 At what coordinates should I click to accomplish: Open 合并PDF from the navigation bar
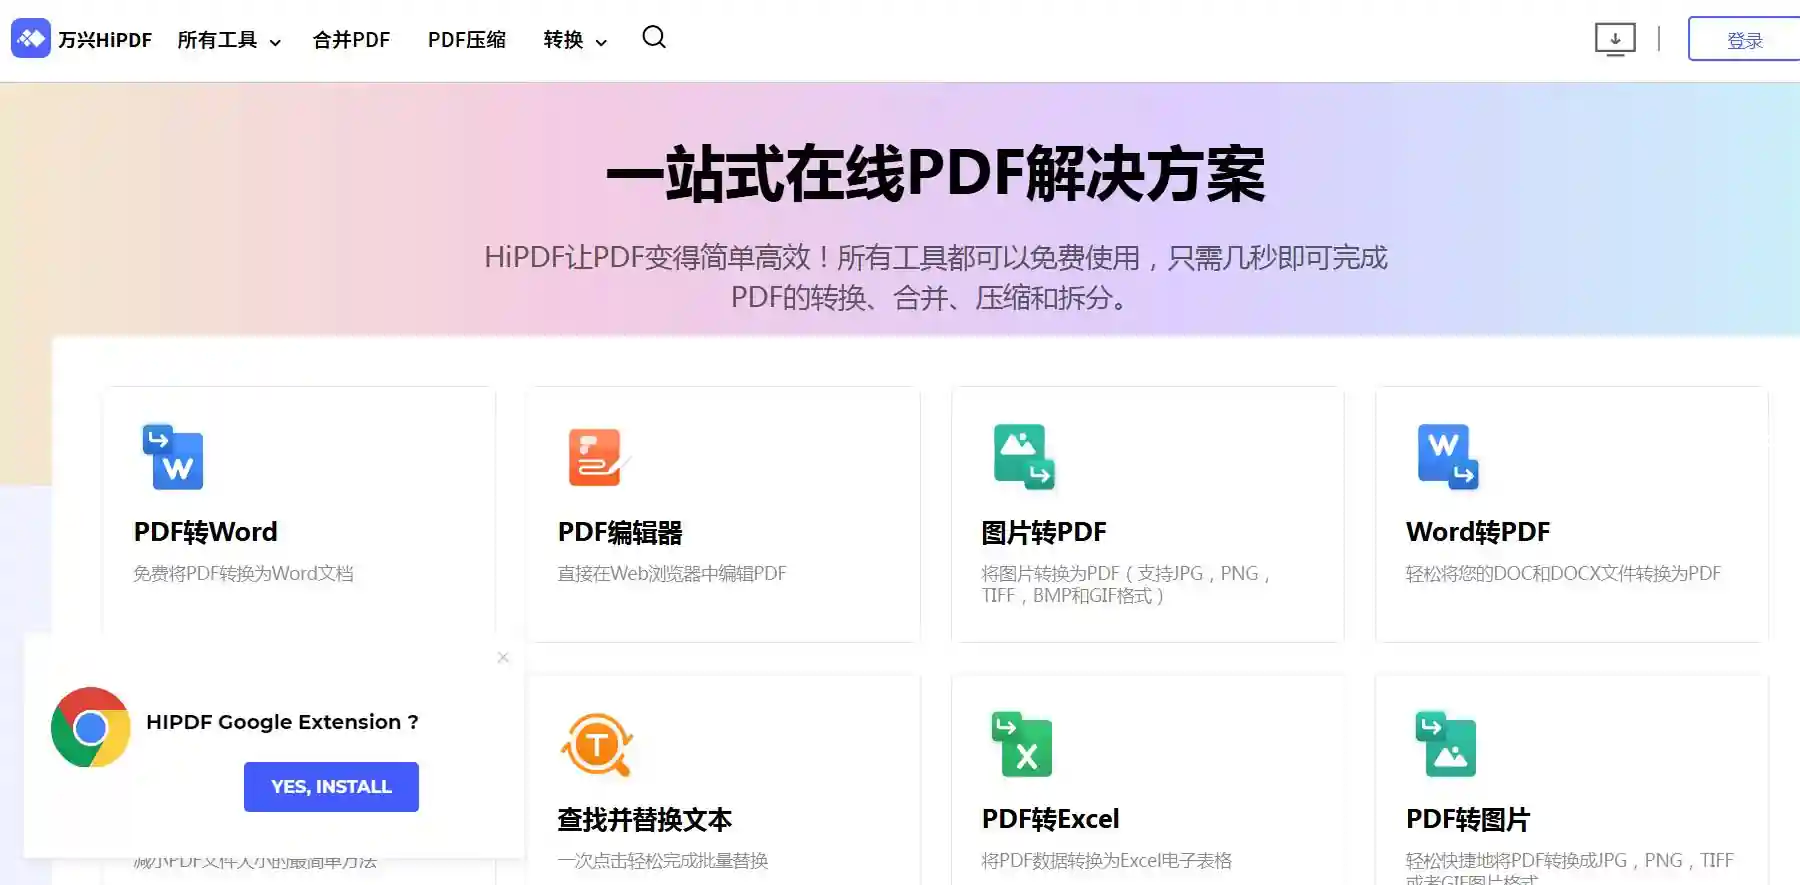(351, 40)
